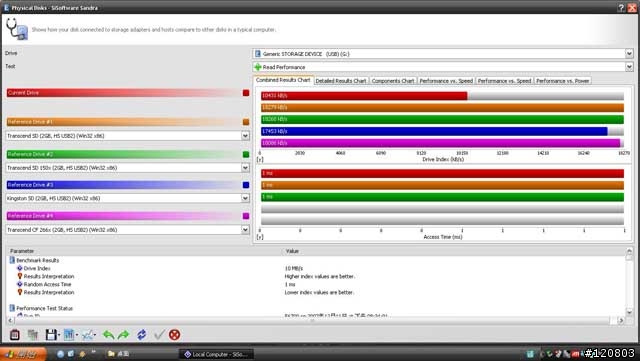Image resolution: width=640 pixels, height=361 pixels.
Task: Click the Random Access Time row icon
Action: [19, 284]
